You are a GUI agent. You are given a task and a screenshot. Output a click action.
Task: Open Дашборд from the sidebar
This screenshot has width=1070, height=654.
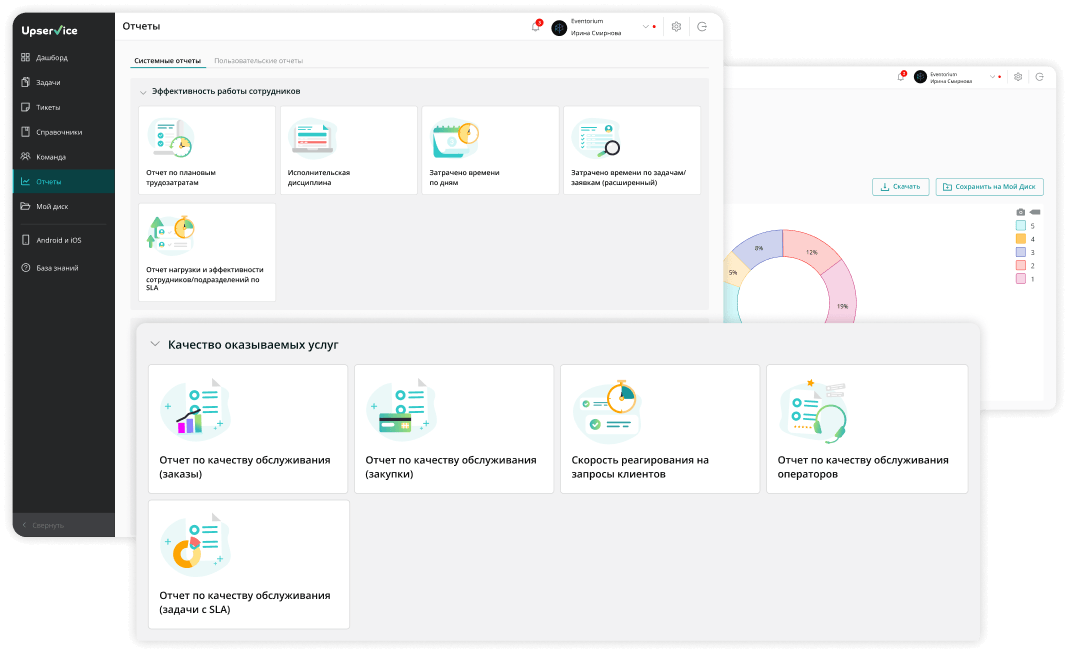51,57
